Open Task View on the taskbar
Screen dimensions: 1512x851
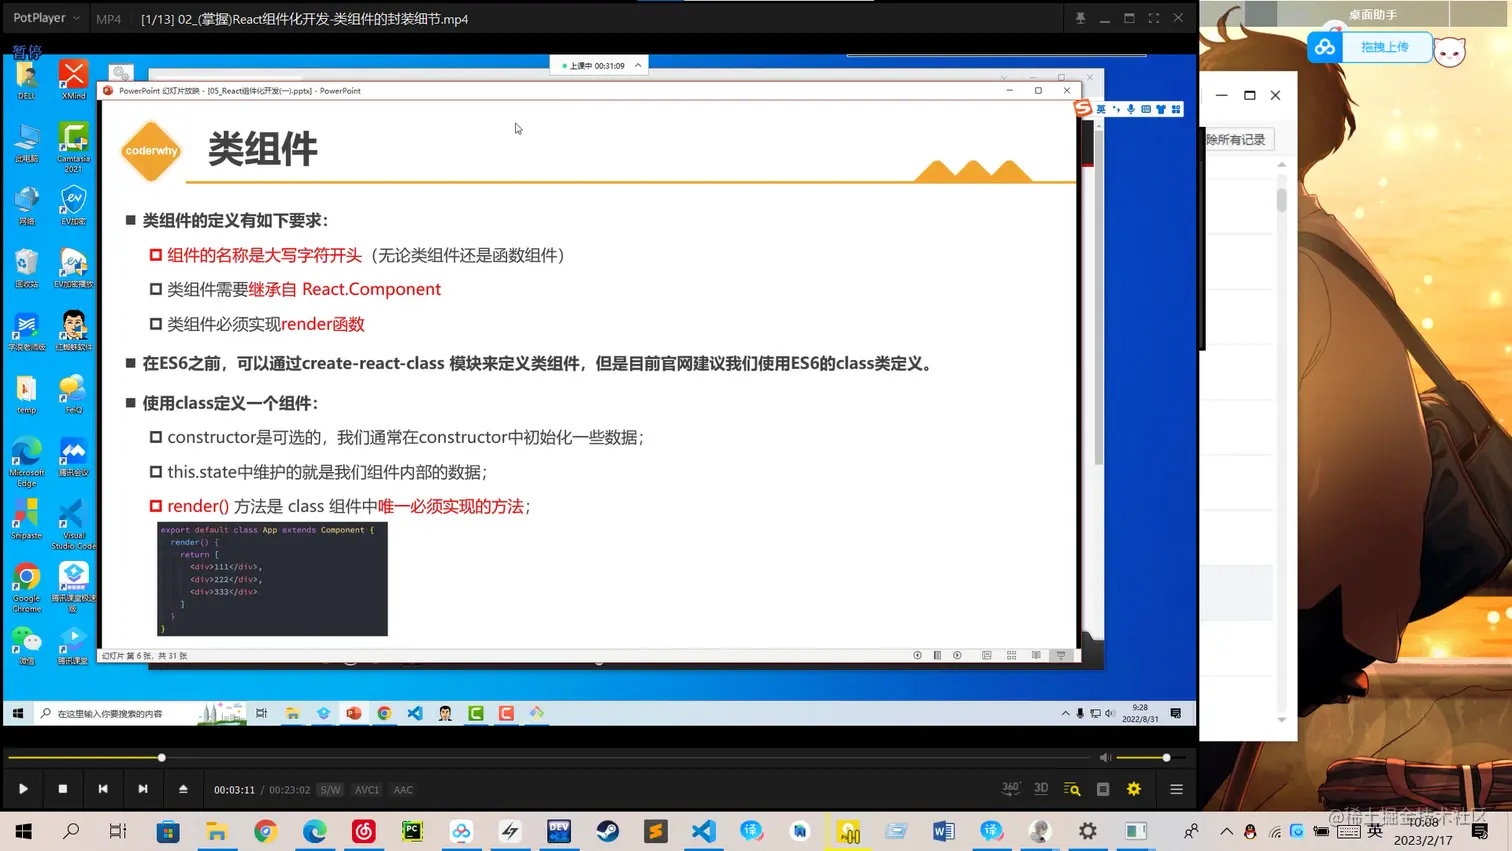[x=118, y=831]
